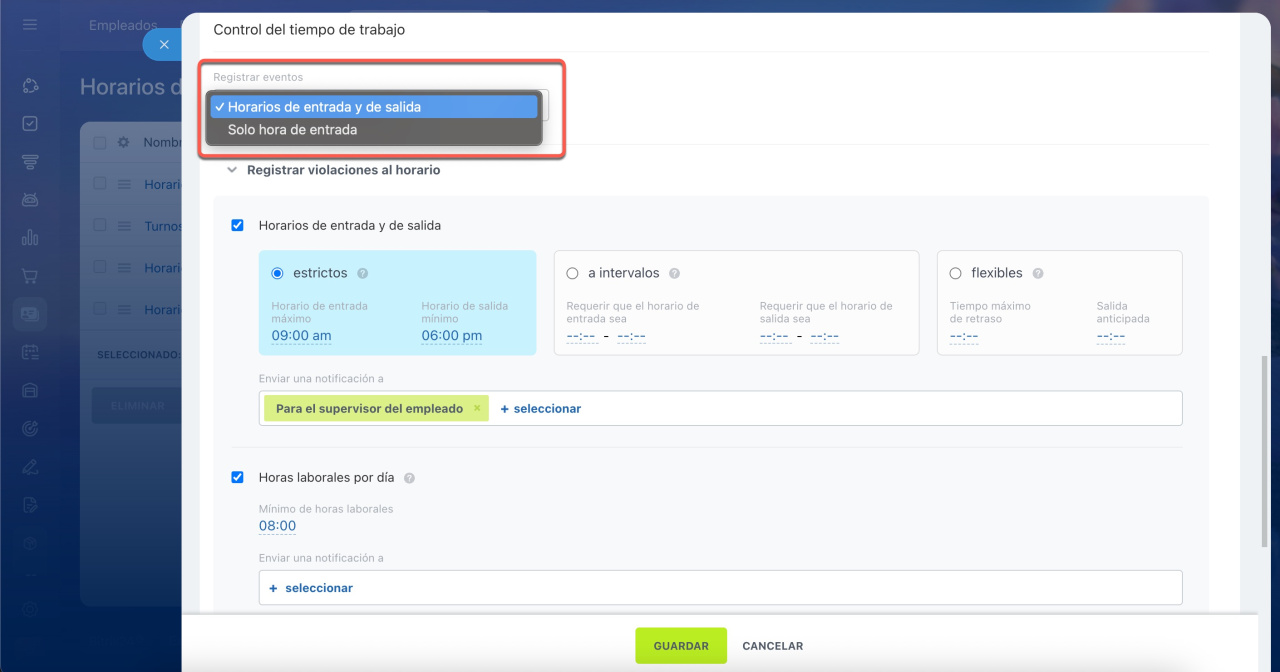Click help icon next to estrictos
Image resolution: width=1280 pixels, height=672 pixels.
(x=363, y=273)
